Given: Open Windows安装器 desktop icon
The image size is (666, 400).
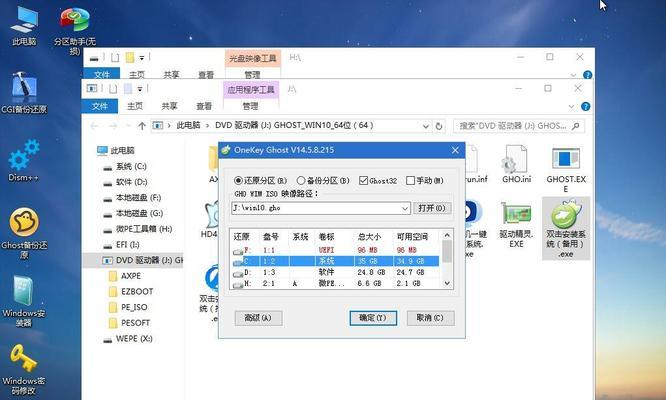Looking at the screenshot, I should (x=24, y=301).
